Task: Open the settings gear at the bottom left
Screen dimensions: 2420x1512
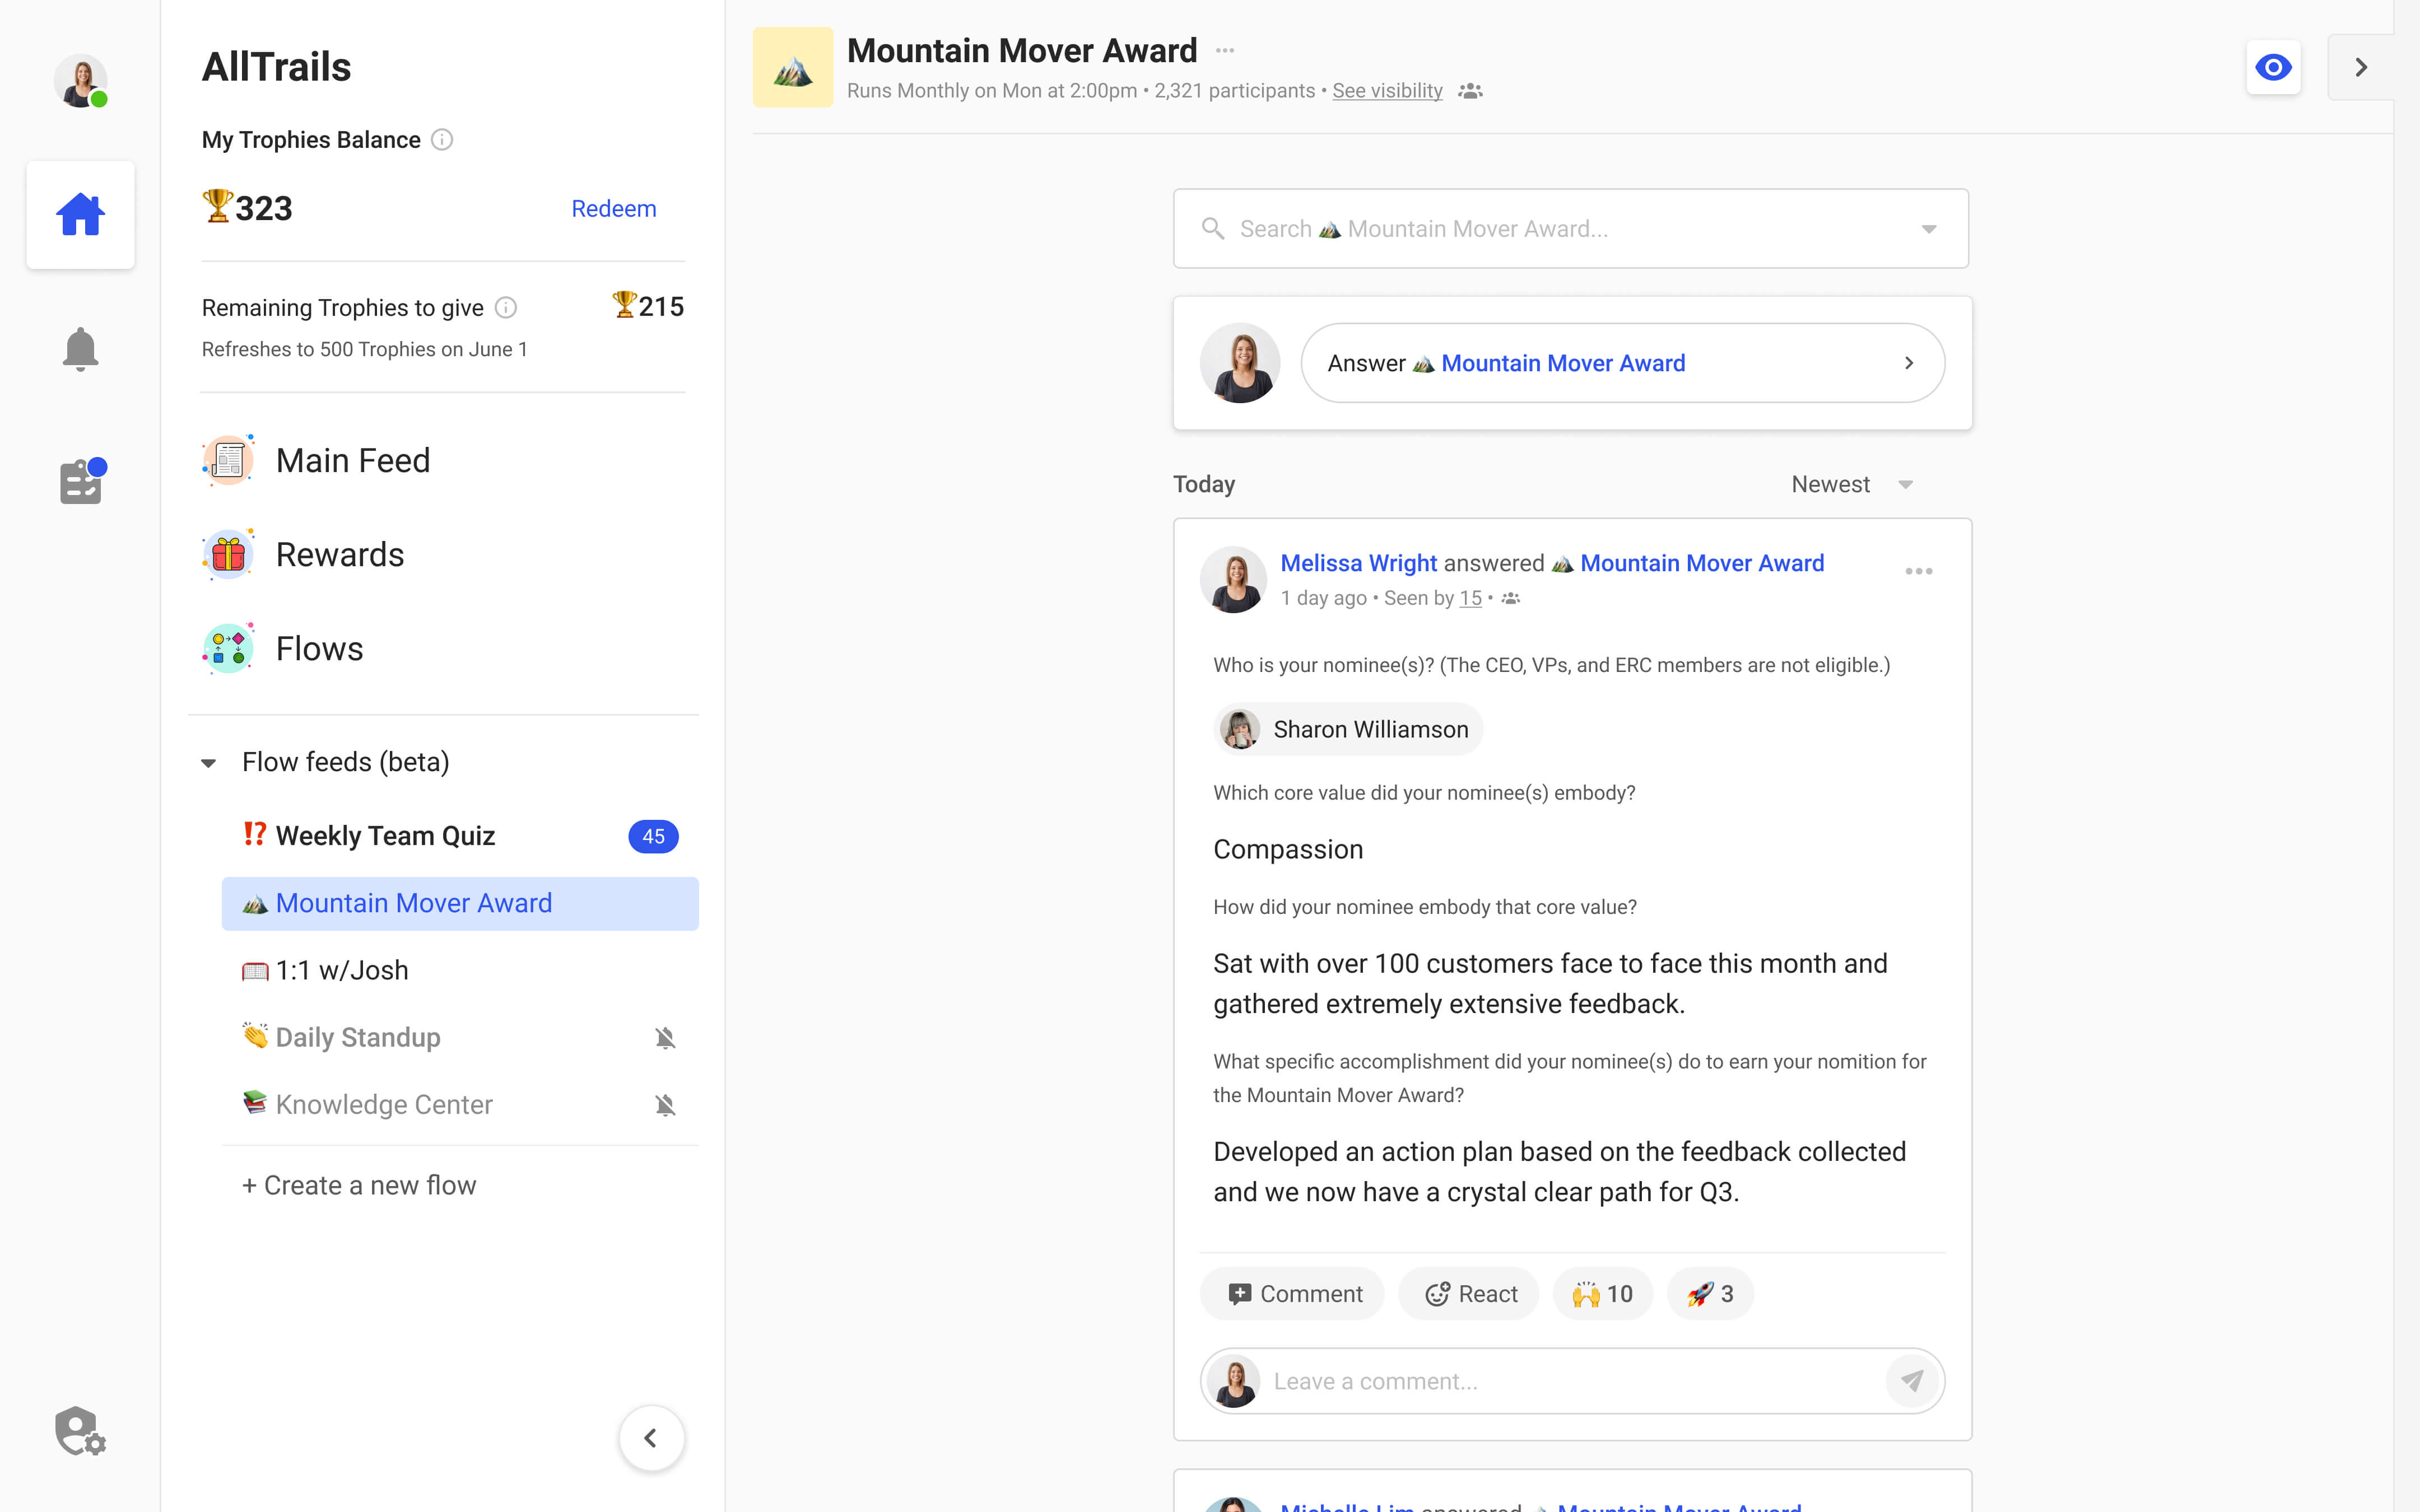Action: [79, 1430]
